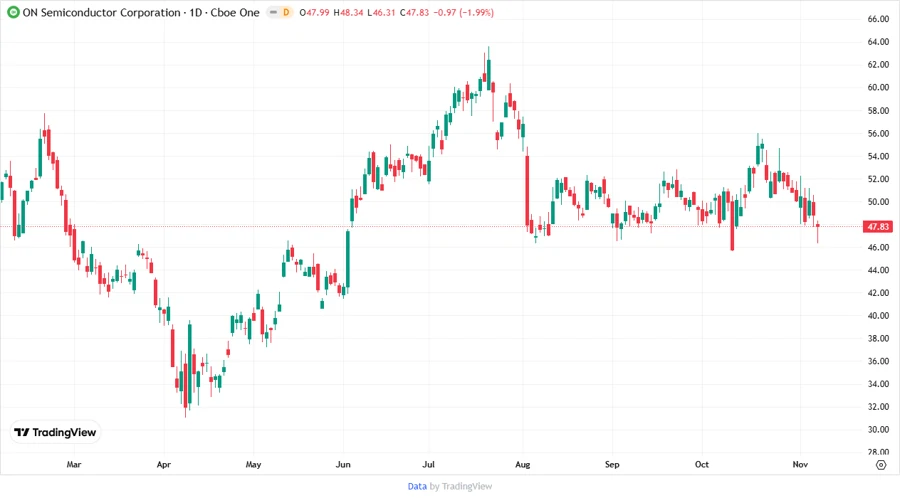Click the low value L46.31
Viewport: 900px width, 498px height.
coord(381,13)
